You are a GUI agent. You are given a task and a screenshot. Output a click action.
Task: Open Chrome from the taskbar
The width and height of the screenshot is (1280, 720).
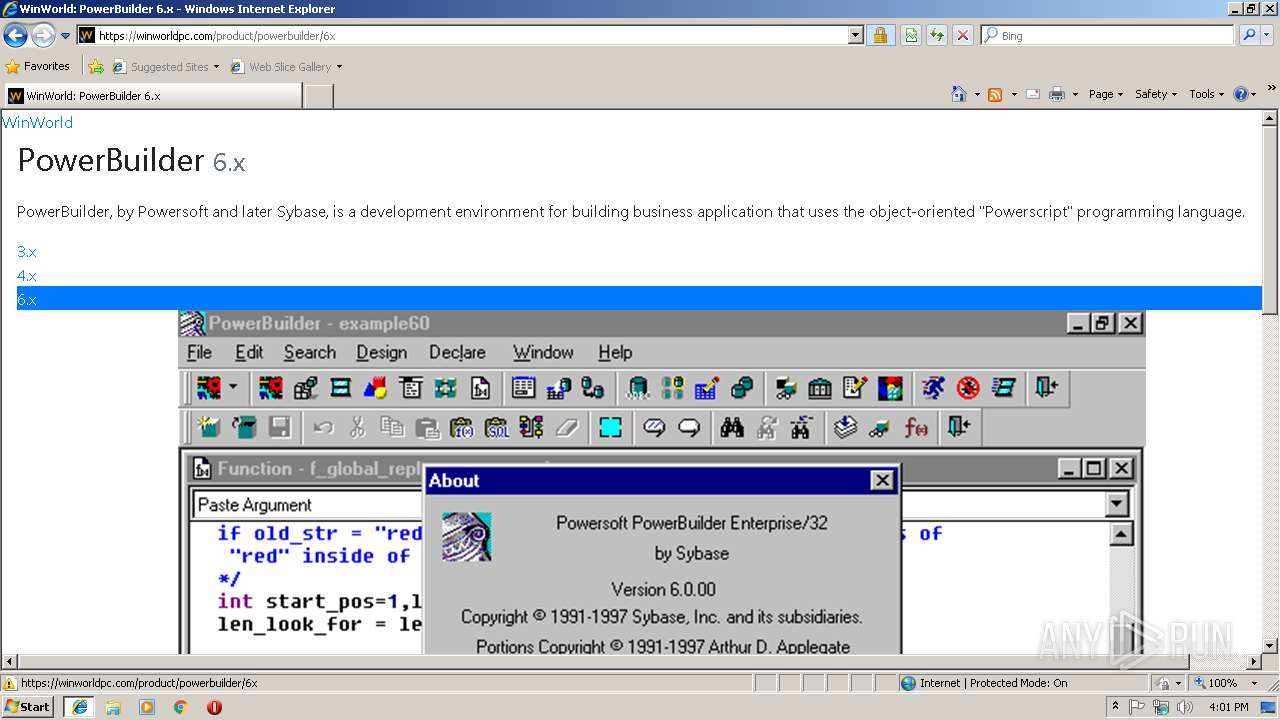click(x=181, y=707)
